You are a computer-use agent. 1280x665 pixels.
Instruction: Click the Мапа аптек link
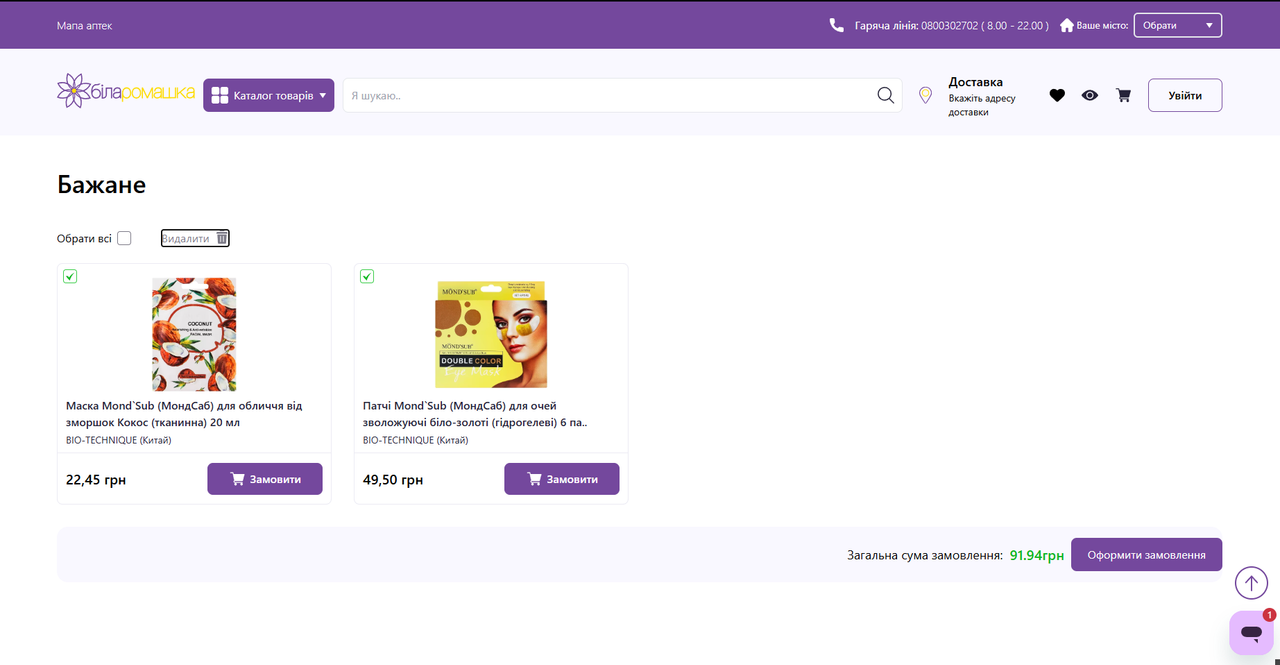[84, 25]
